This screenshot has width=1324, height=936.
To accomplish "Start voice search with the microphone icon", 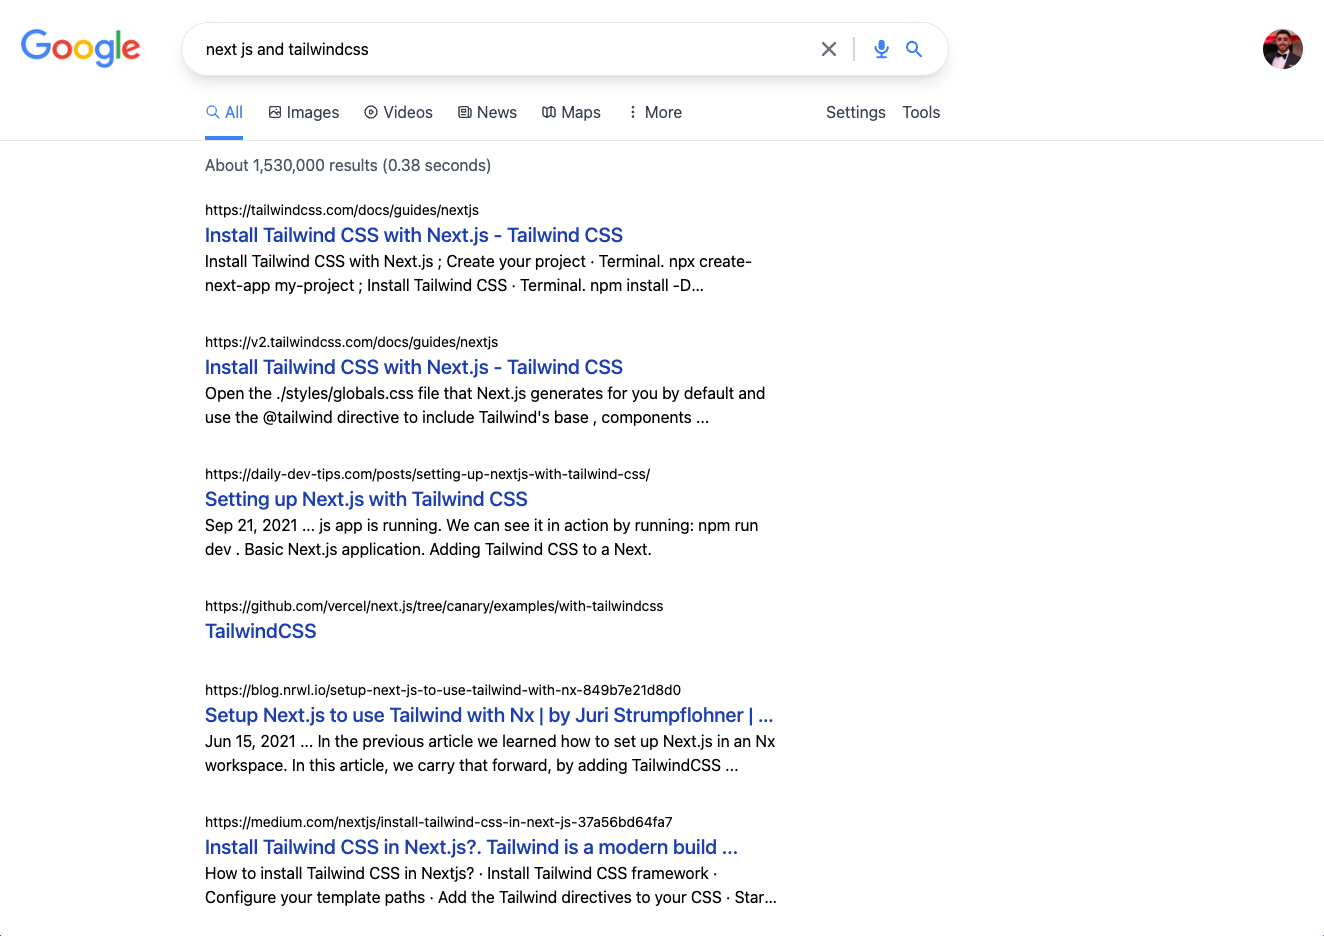I will 881,49.
